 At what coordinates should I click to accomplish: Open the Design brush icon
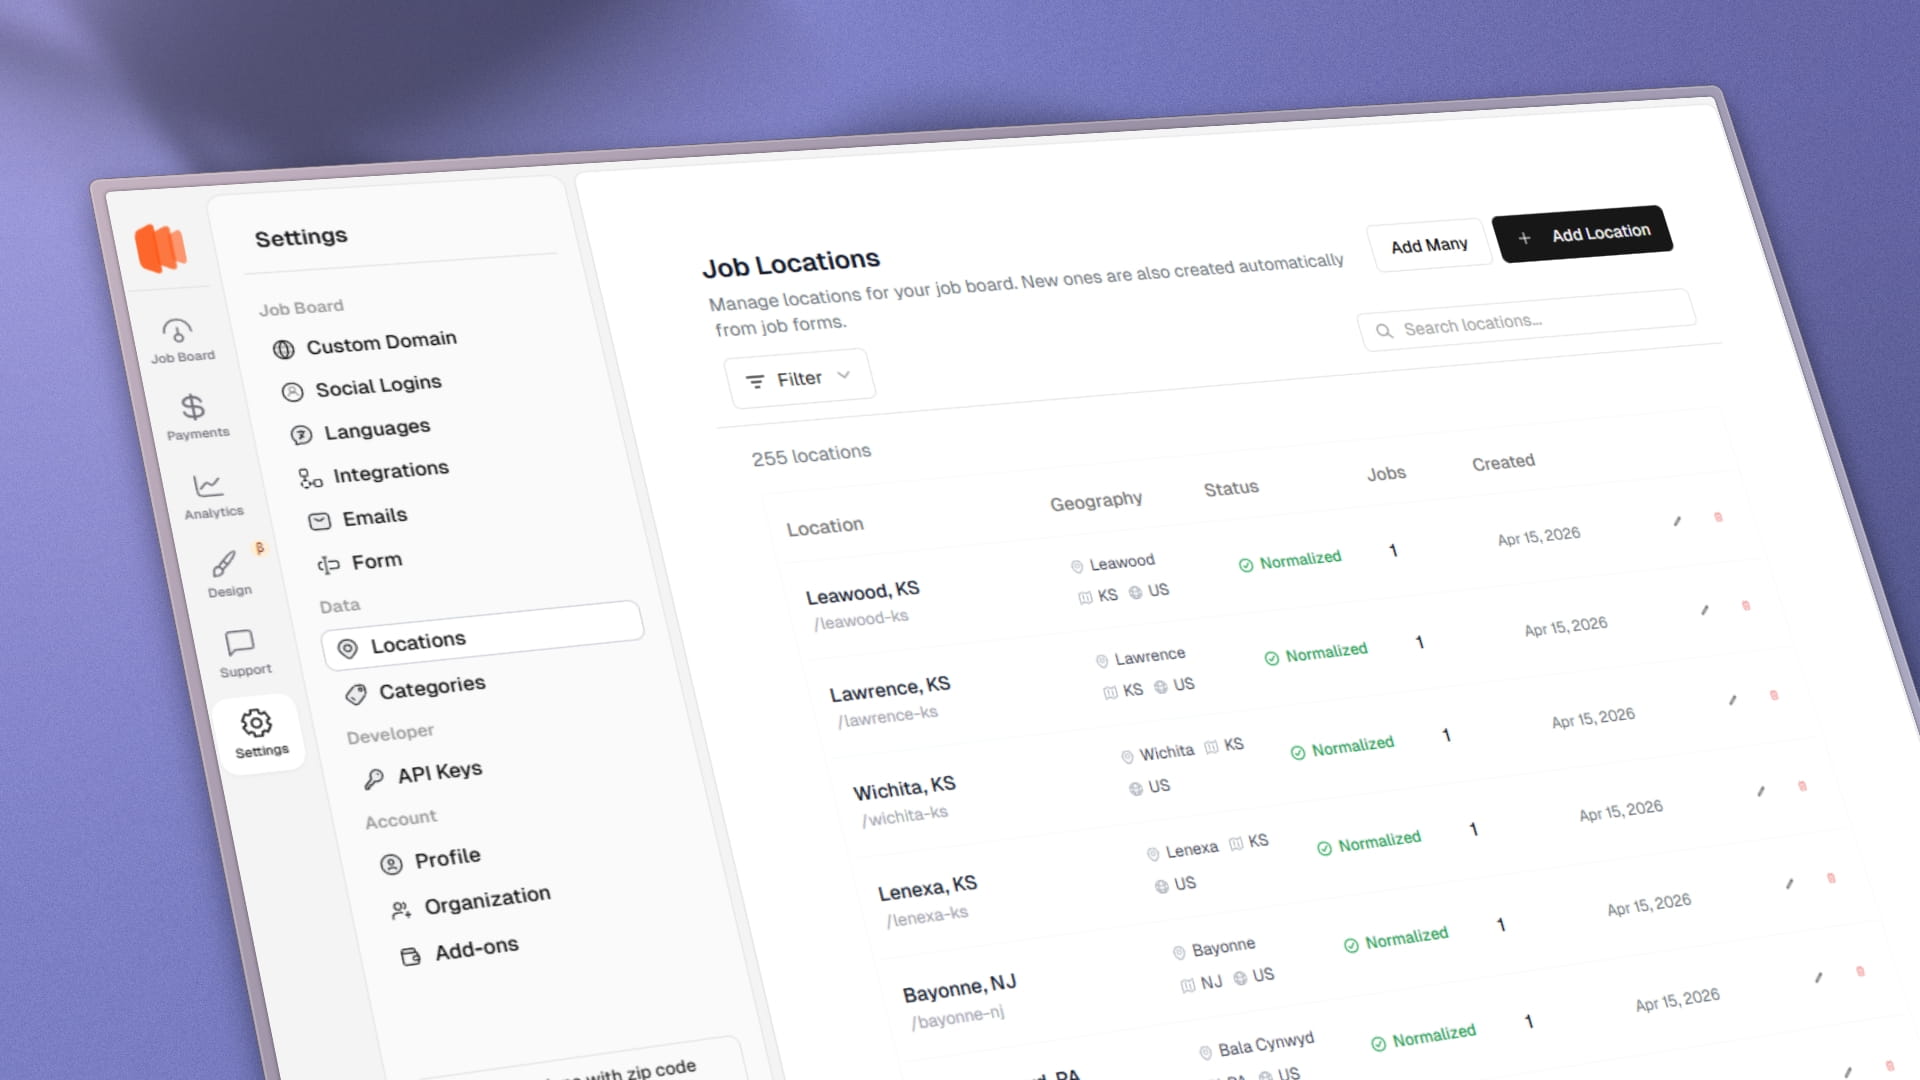tap(224, 566)
